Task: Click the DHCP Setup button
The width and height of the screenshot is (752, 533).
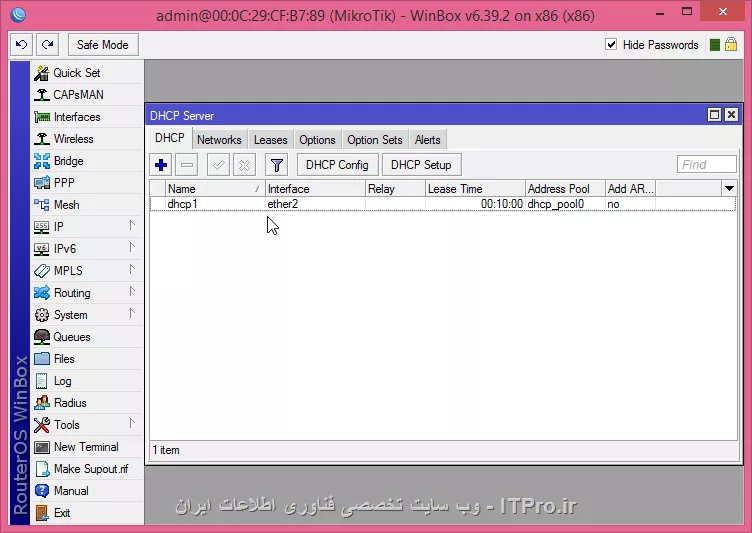Action: click(x=421, y=165)
